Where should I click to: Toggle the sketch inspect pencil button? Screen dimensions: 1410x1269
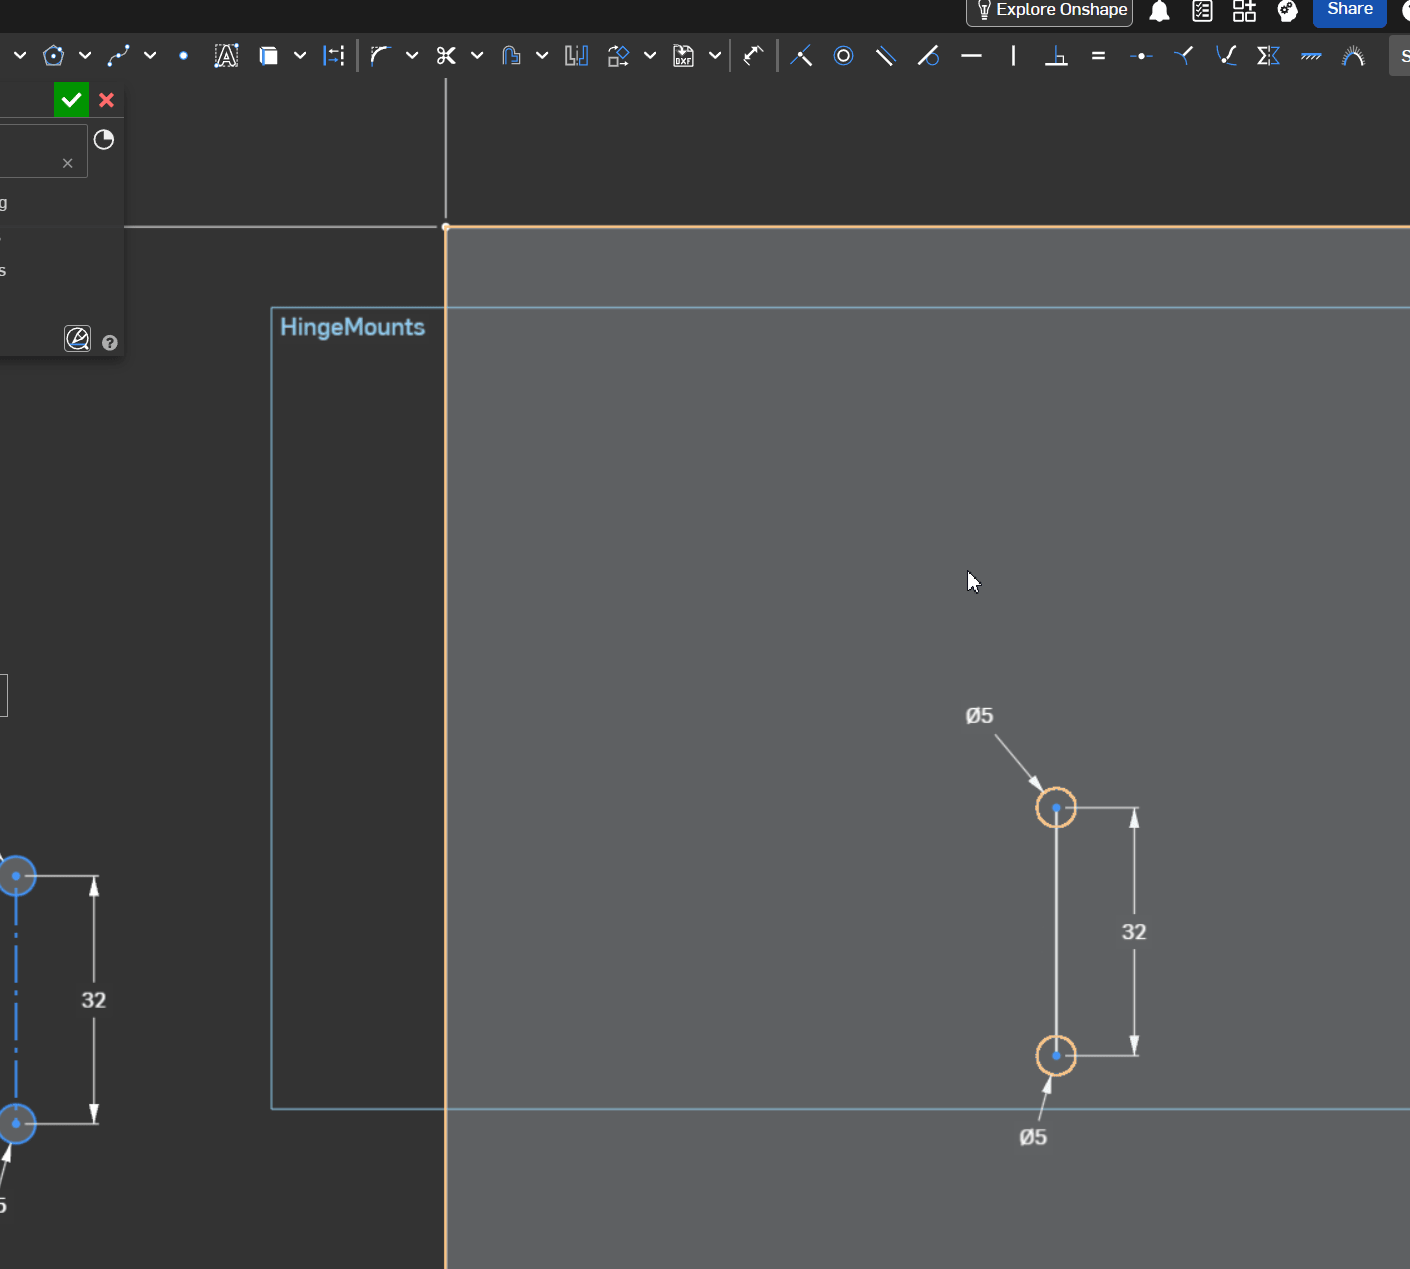tap(77, 339)
